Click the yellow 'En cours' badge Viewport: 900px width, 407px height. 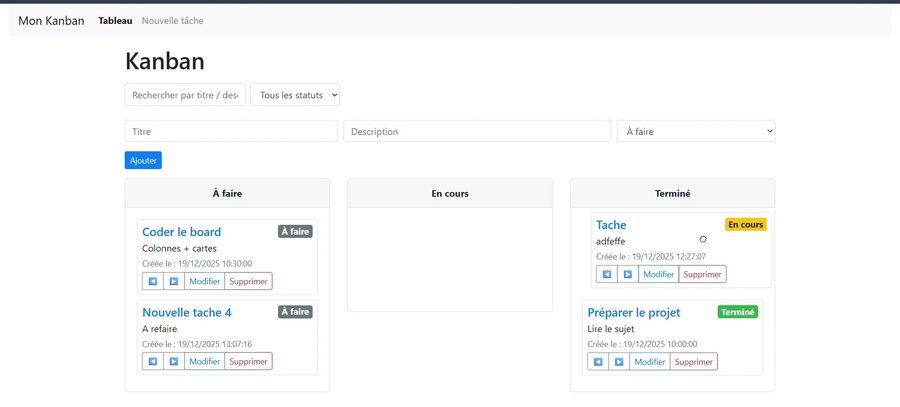[x=746, y=224]
